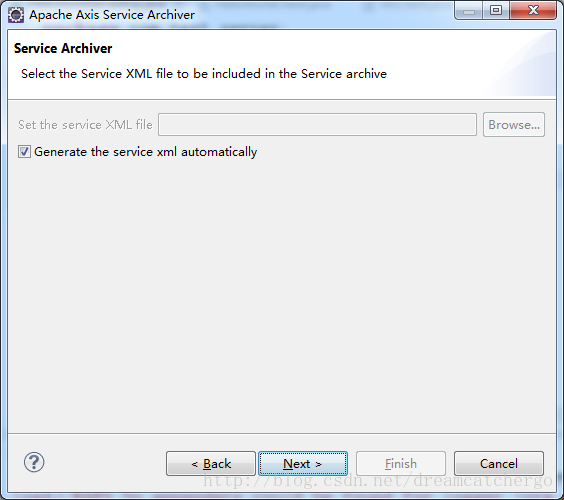Click the disabled Finish button

(x=401, y=464)
